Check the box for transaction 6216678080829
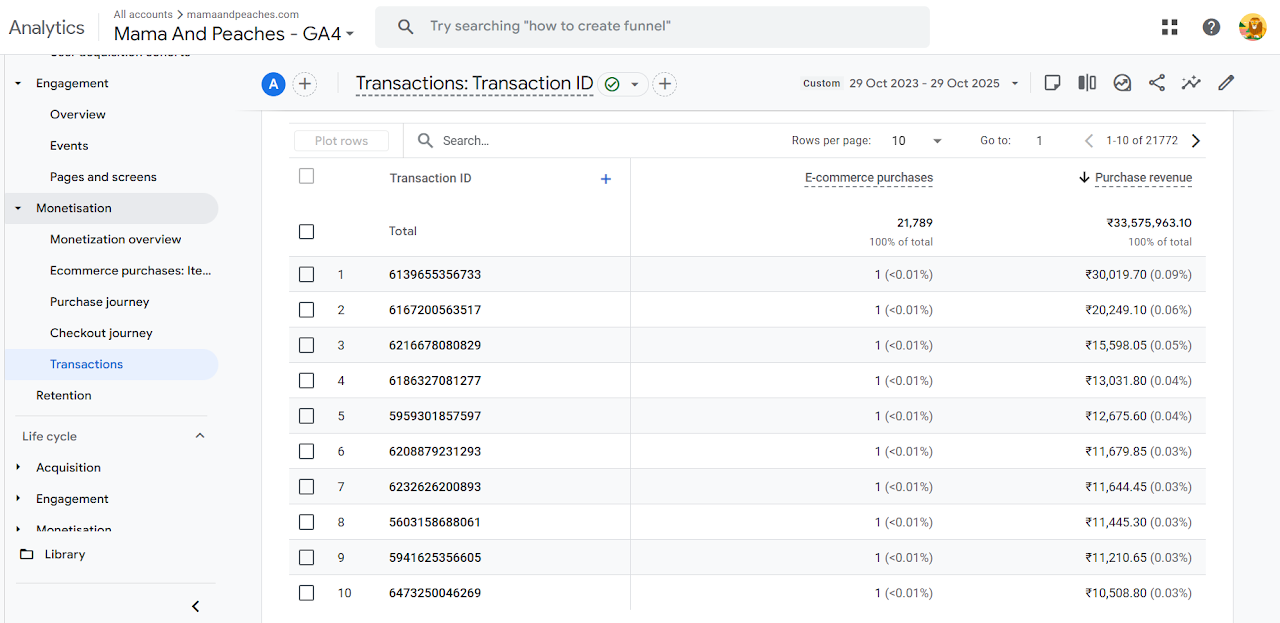Viewport: 1280px width, 623px height. [x=306, y=345]
